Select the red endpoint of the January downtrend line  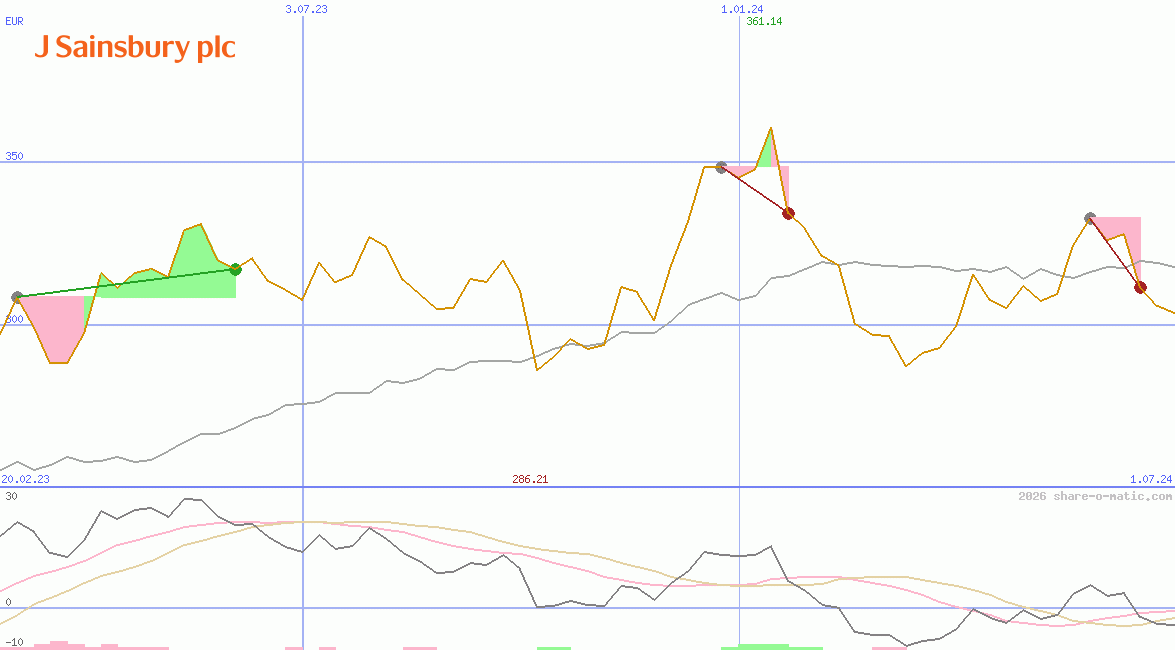point(789,213)
